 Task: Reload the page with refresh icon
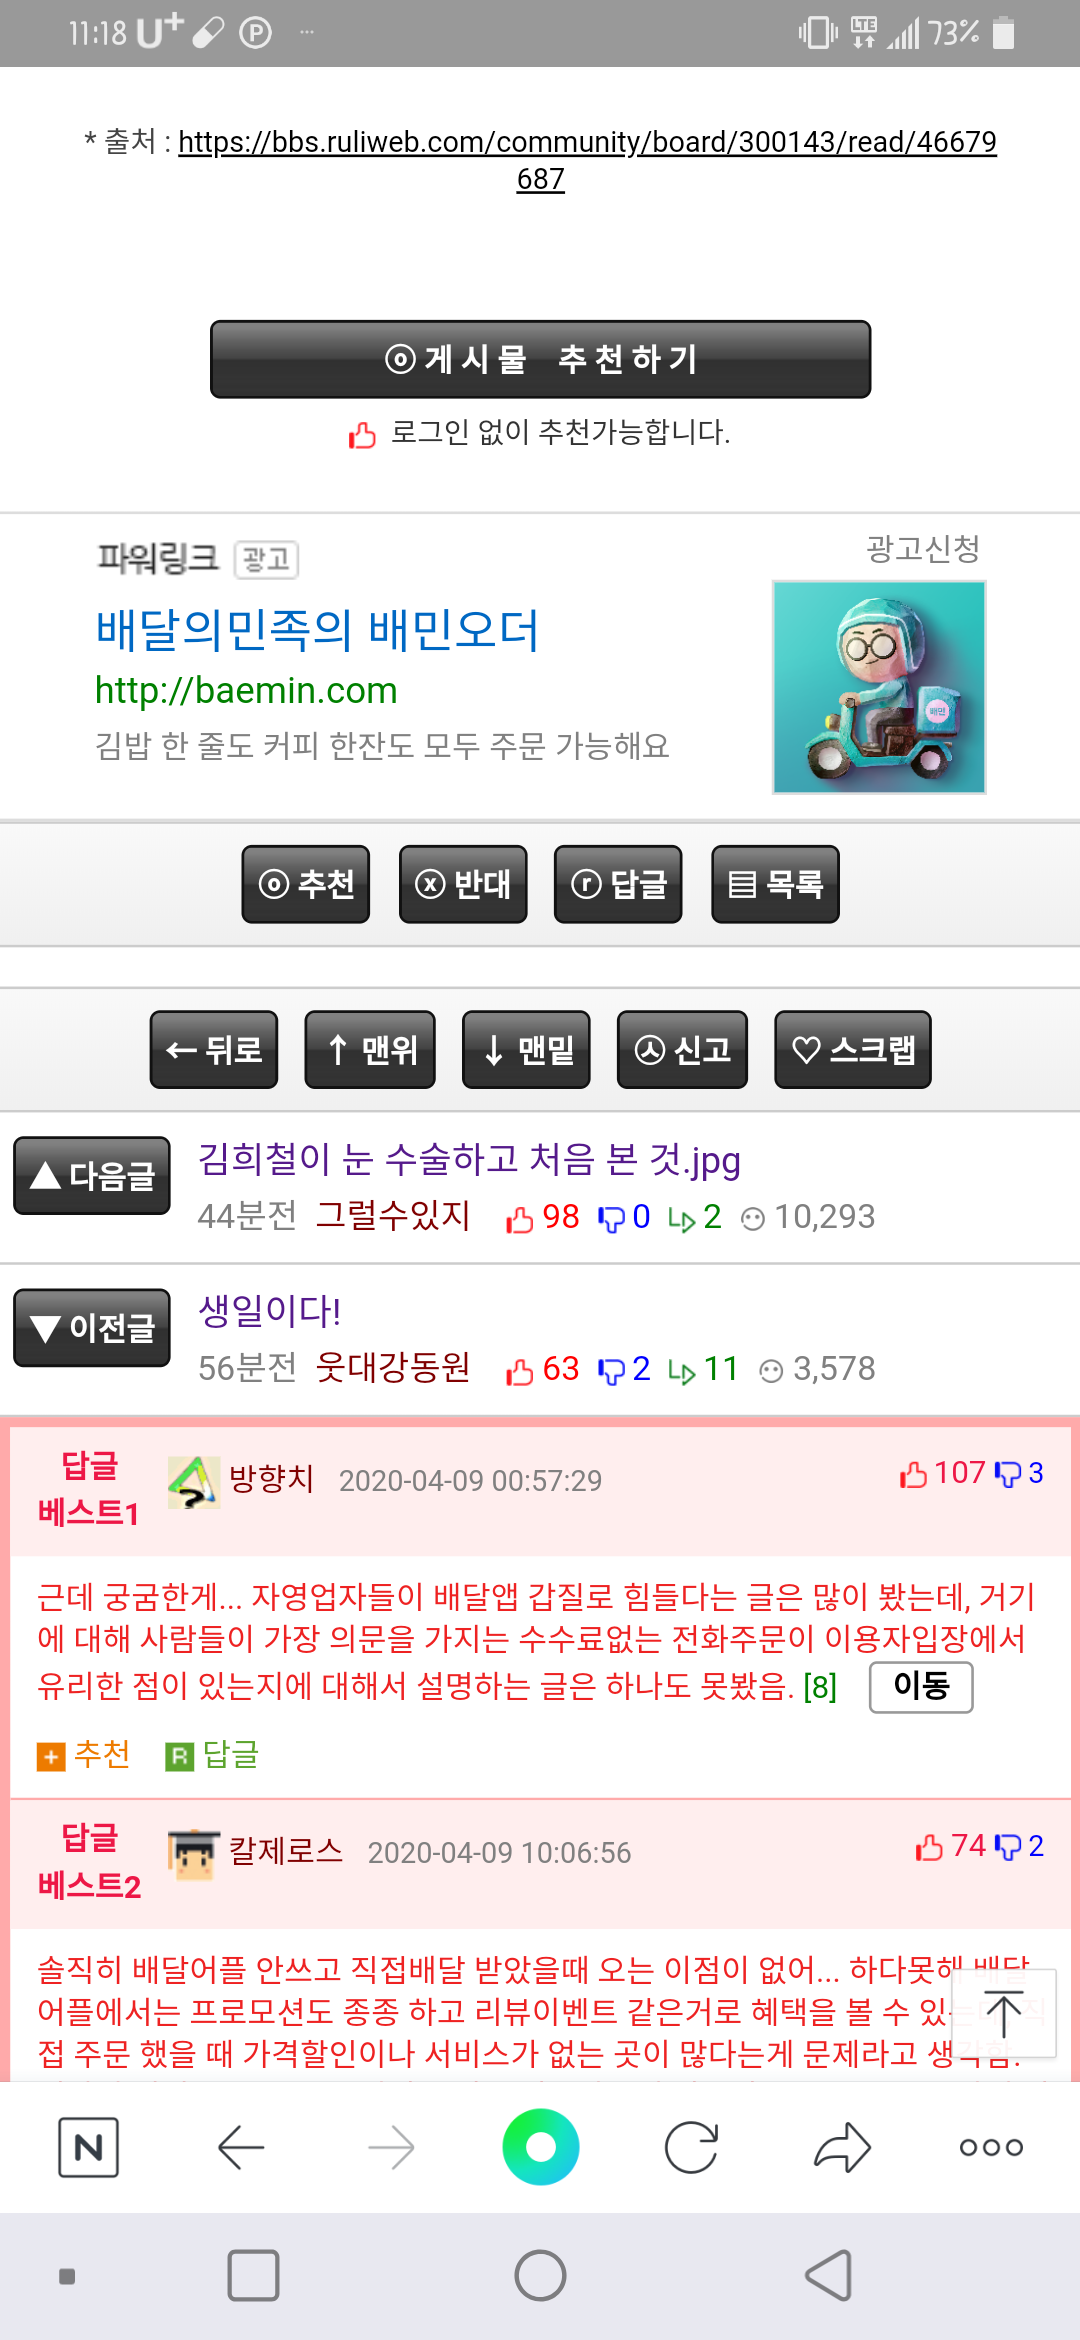[691, 2147]
